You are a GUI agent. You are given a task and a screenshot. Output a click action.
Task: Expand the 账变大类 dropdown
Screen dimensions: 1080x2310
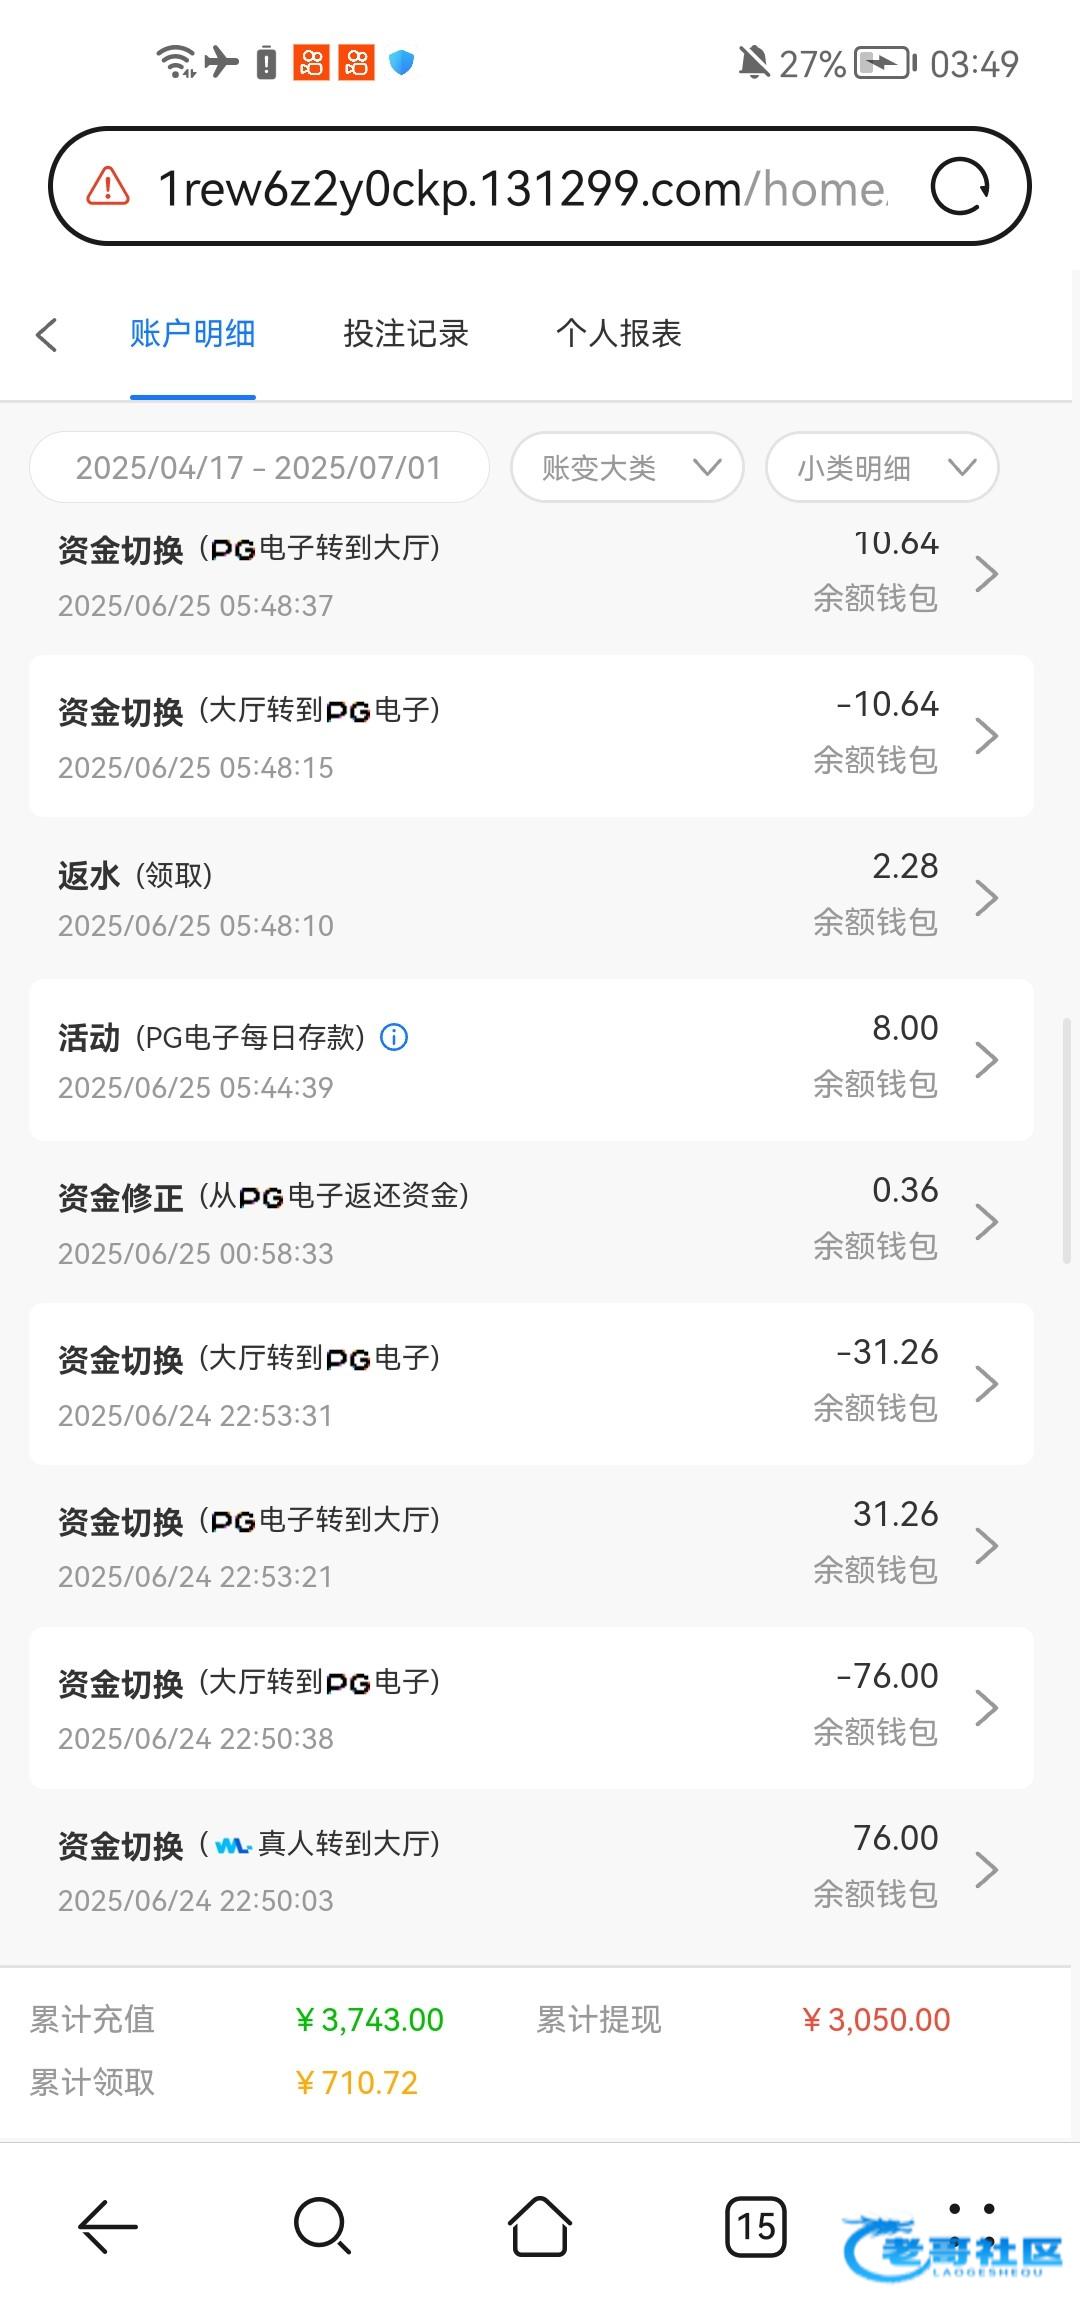[627, 467]
